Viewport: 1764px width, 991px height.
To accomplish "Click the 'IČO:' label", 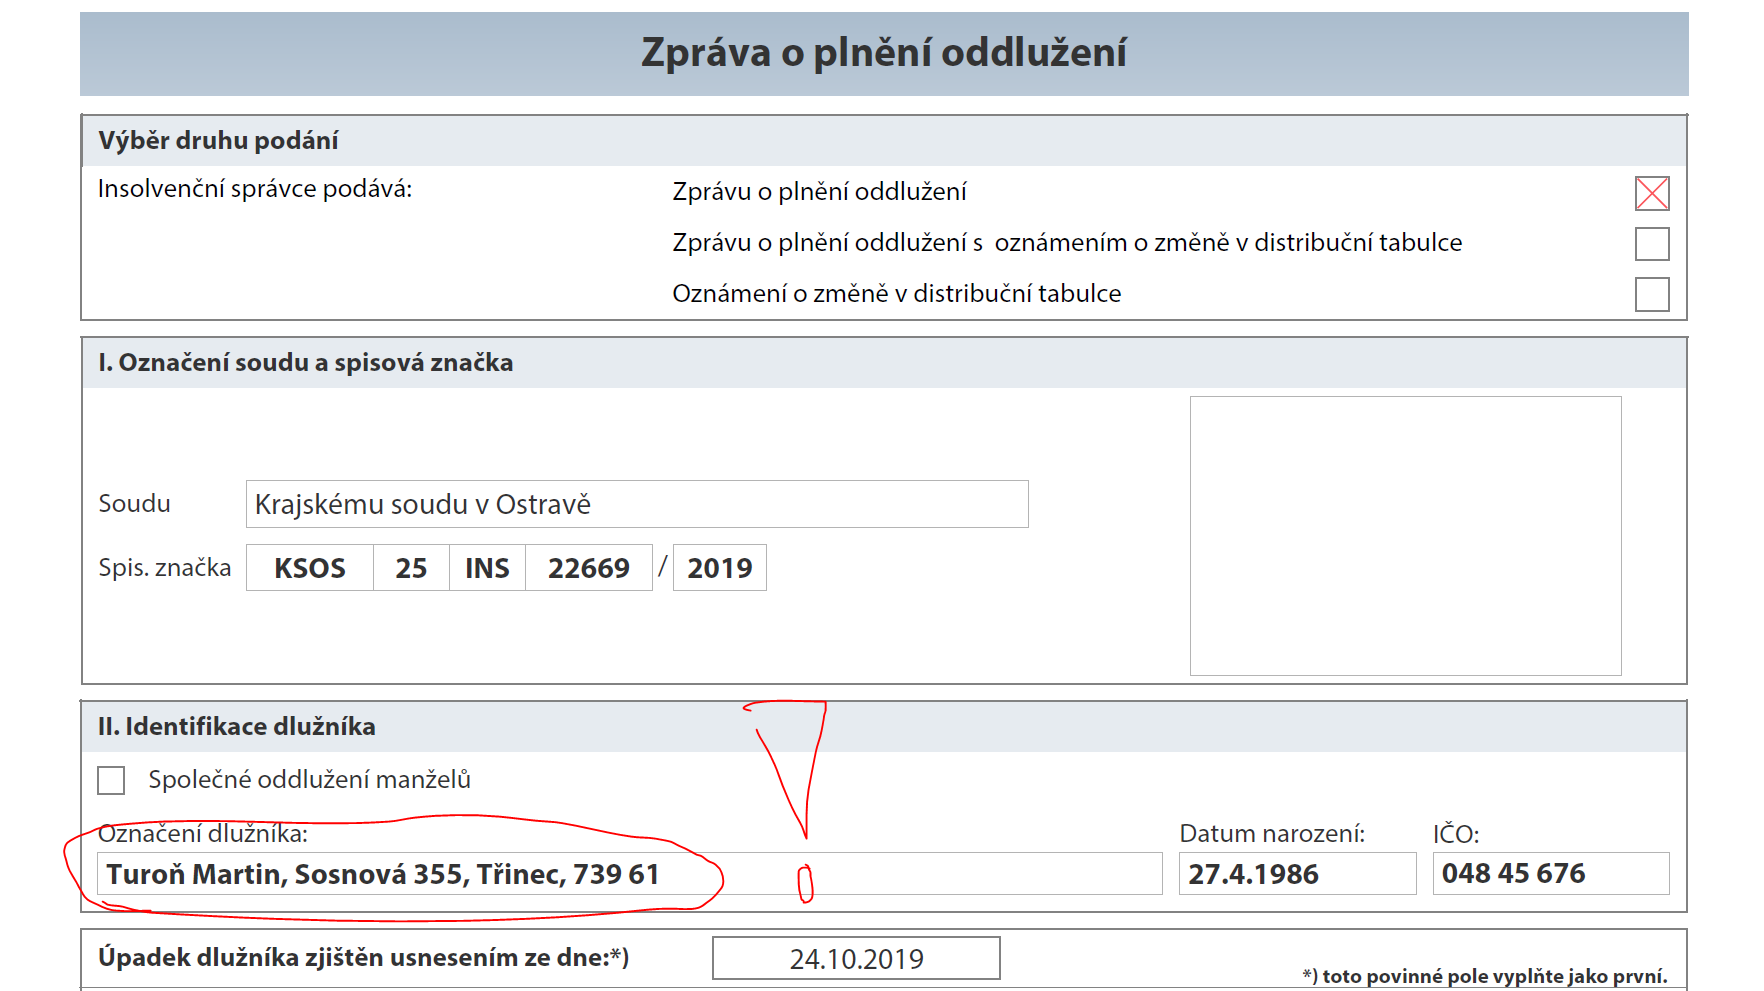I will tap(1456, 834).
